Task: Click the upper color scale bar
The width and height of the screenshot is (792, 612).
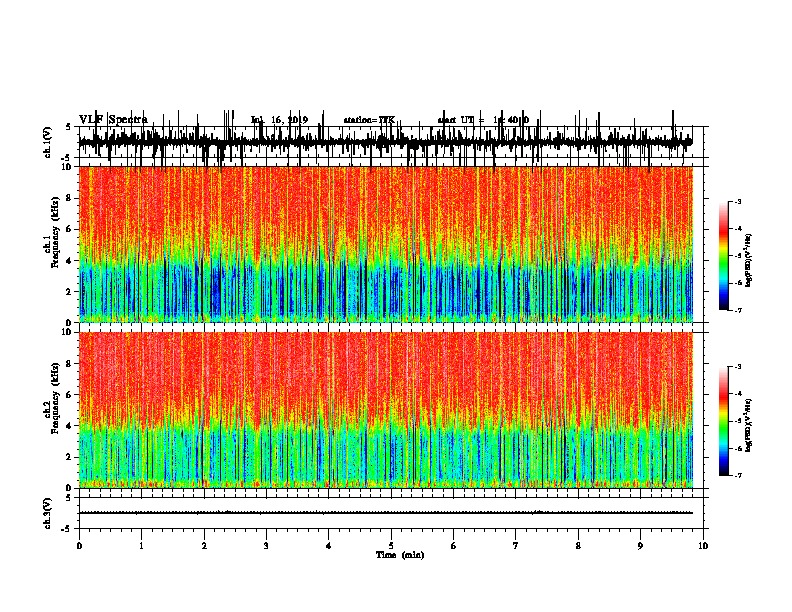Action: (724, 256)
